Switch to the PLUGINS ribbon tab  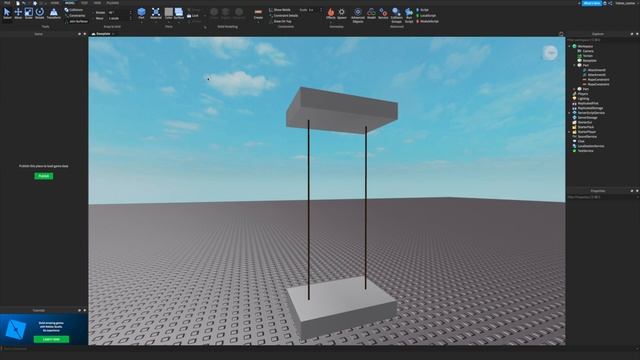point(113,3)
